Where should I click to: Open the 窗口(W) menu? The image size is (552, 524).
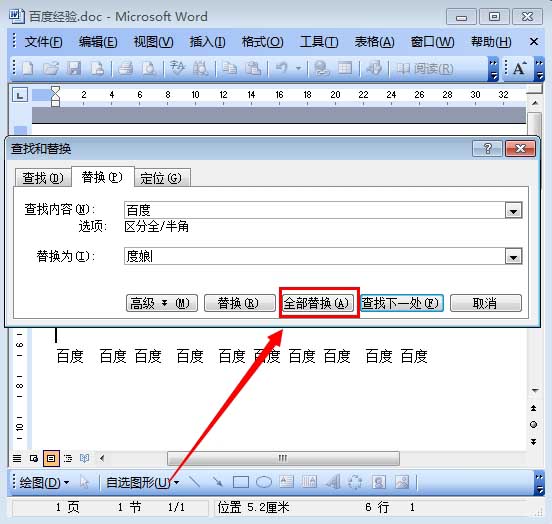(x=432, y=42)
